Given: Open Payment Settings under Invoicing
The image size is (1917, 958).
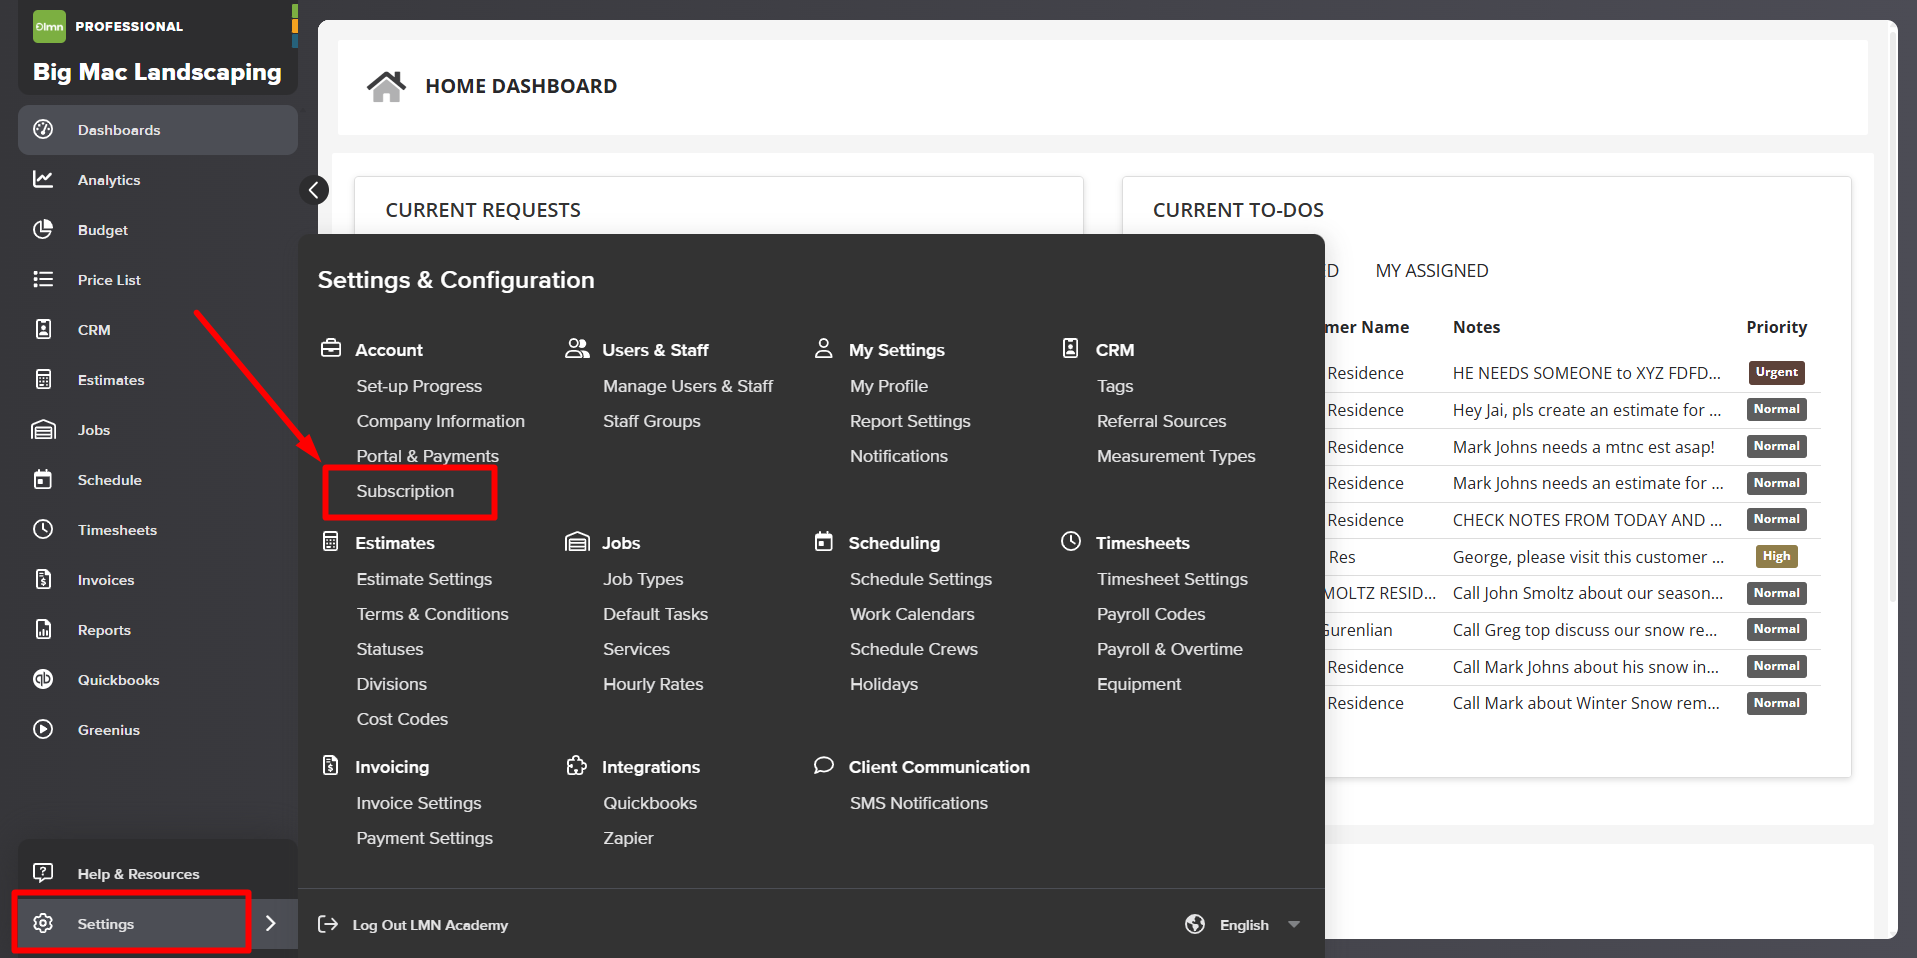Looking at the screenshot, I should [424, 838].
